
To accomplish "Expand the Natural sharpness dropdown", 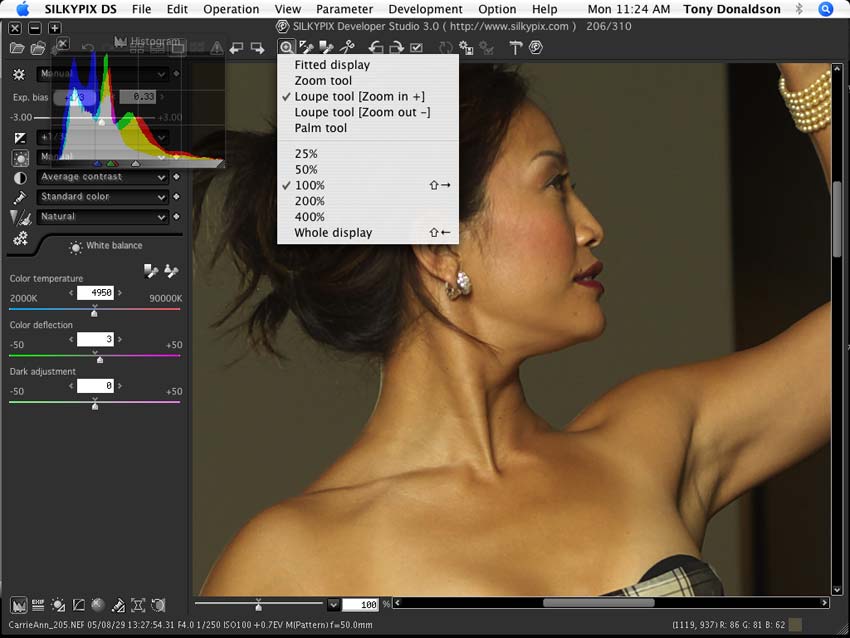I will (161, 217).
